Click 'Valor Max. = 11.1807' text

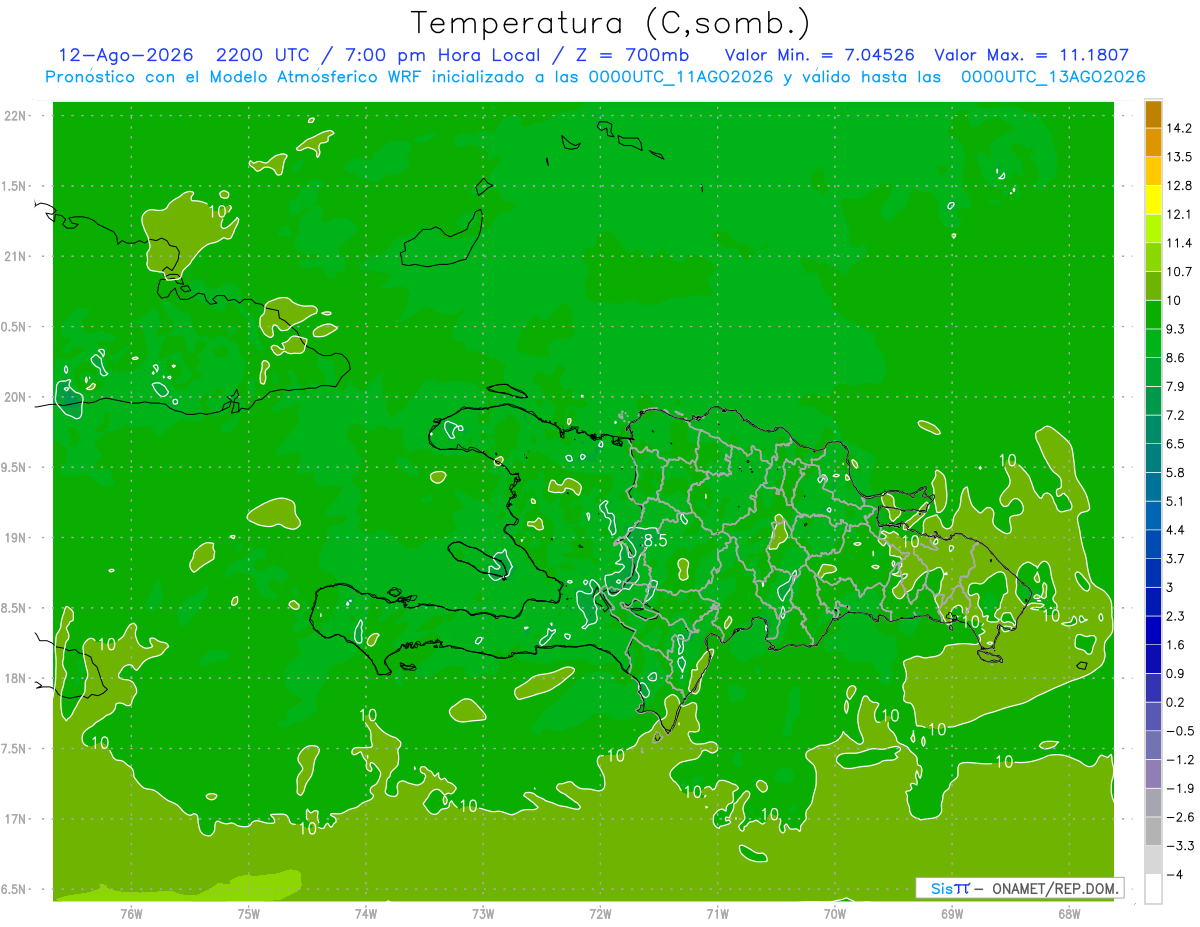[x=1031, y=55]
